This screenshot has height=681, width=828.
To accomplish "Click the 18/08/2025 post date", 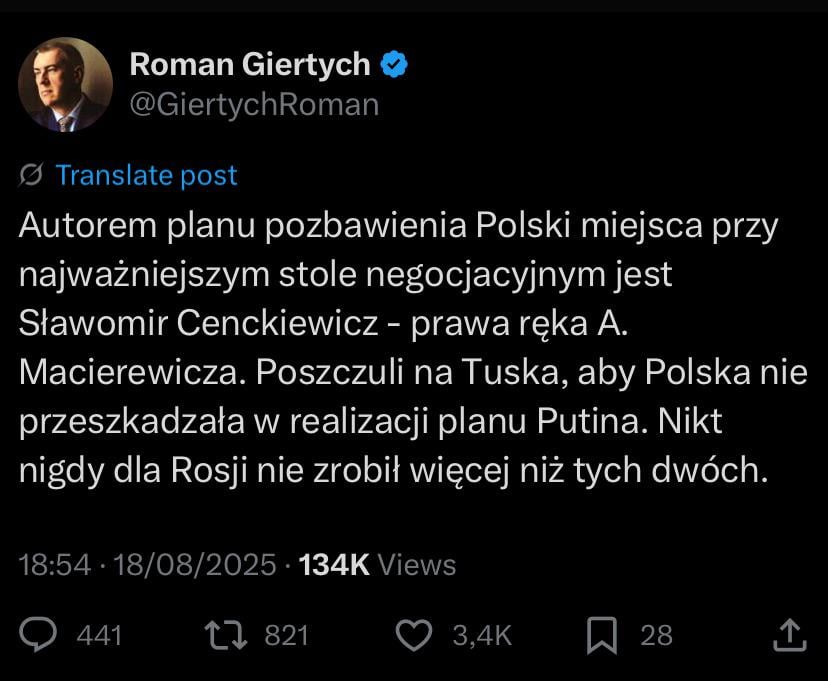I will [x=195, y=564].
